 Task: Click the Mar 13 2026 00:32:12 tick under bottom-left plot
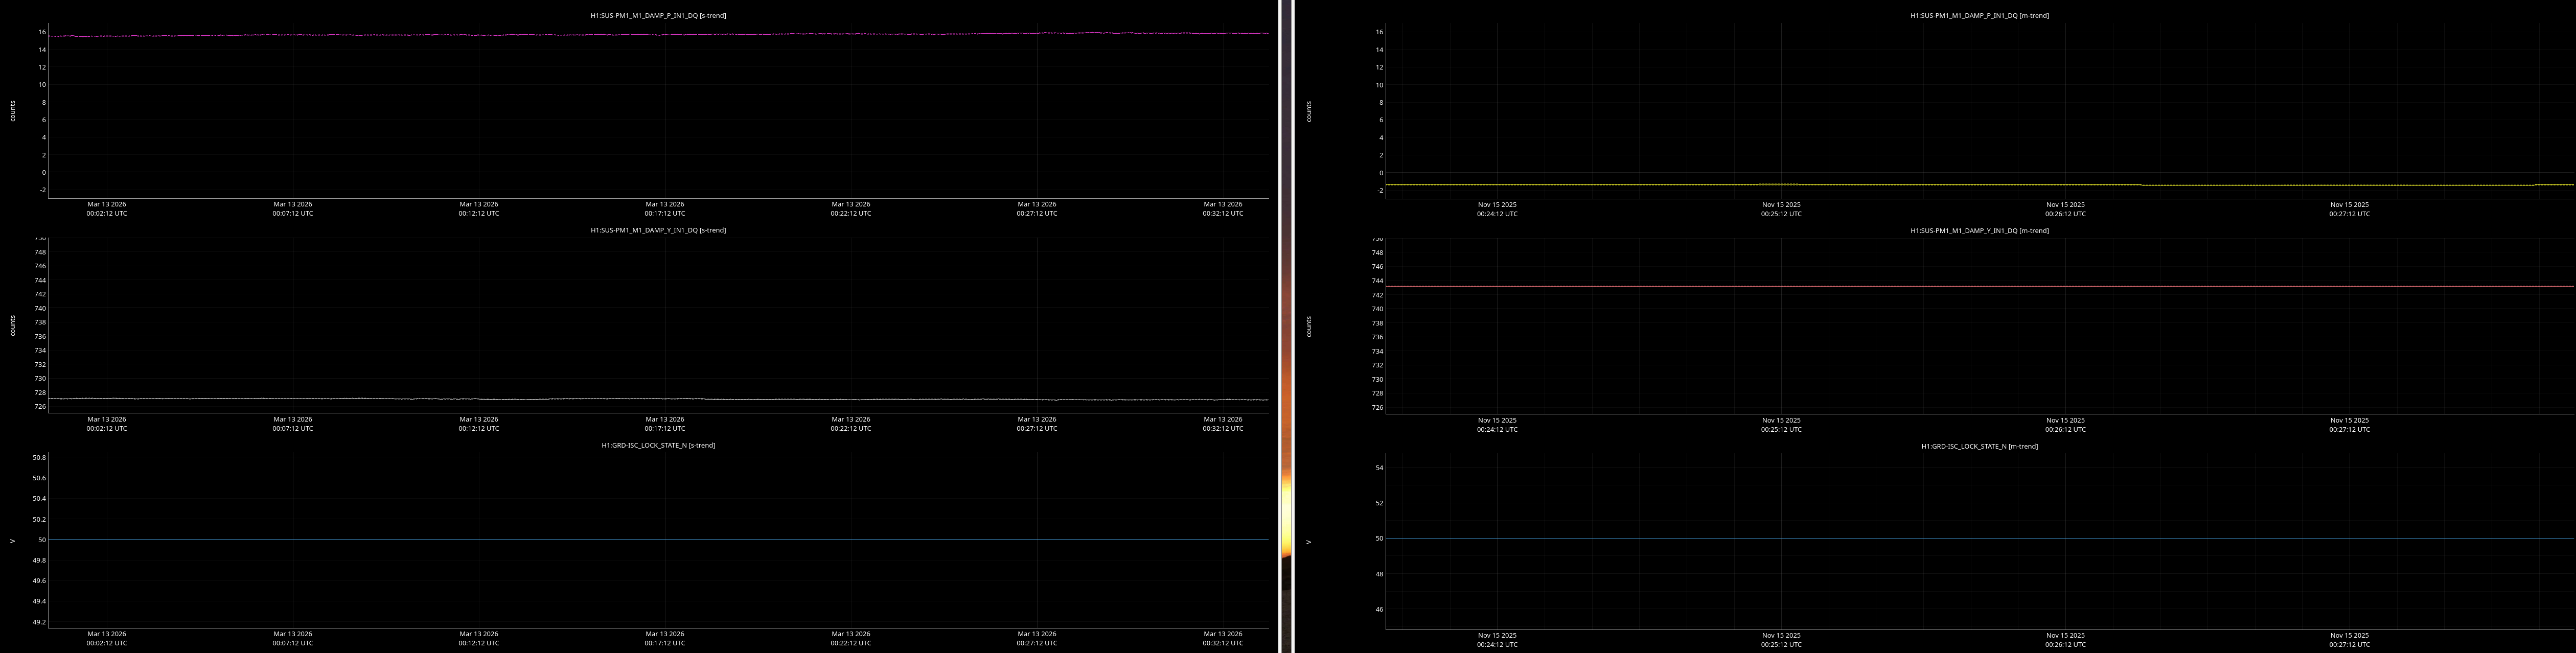coord(1222,638)
